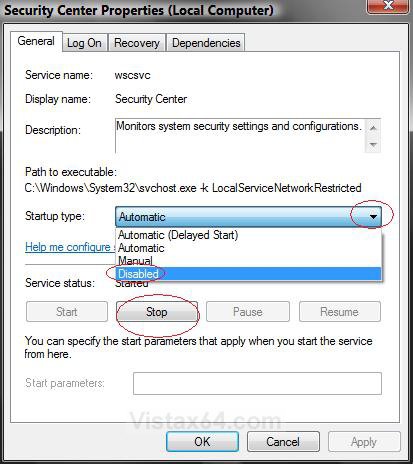Viewport: 413px width, 464px height.
Task: Cancel the properties dialog
Action: coord(283,442)
